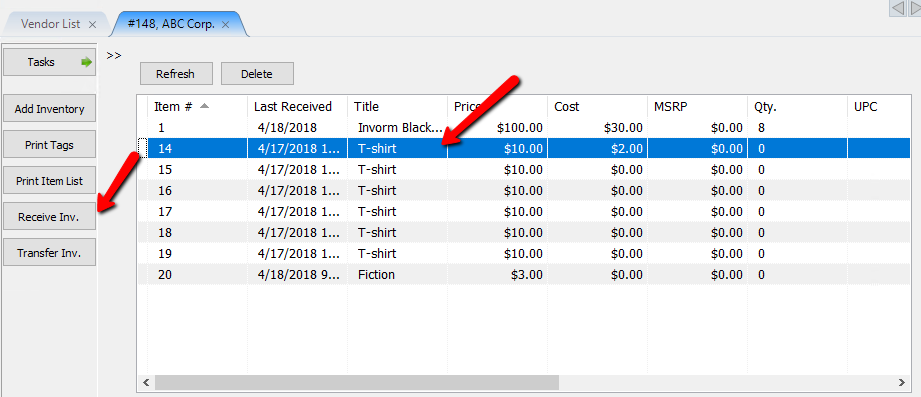The height and width of the screenshot is (397, 921).
Task: Close the Vendor List tab
Action: click(92, 25)
